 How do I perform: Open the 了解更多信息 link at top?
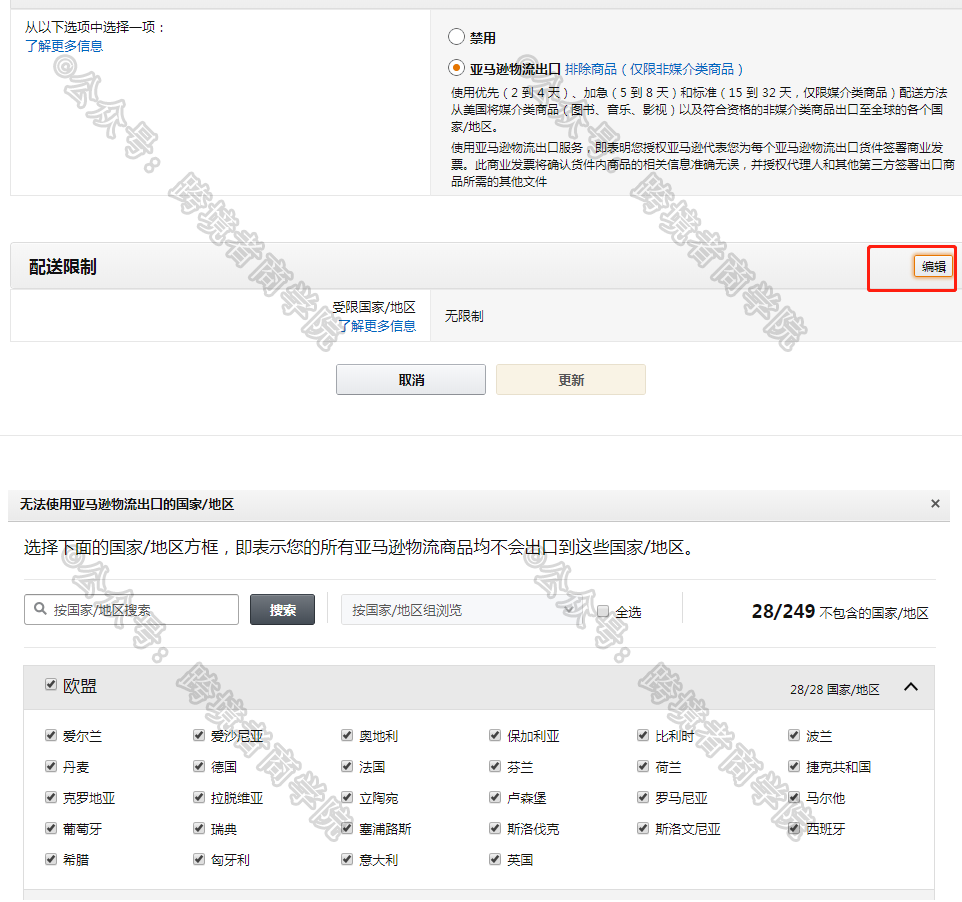point(63,45)
